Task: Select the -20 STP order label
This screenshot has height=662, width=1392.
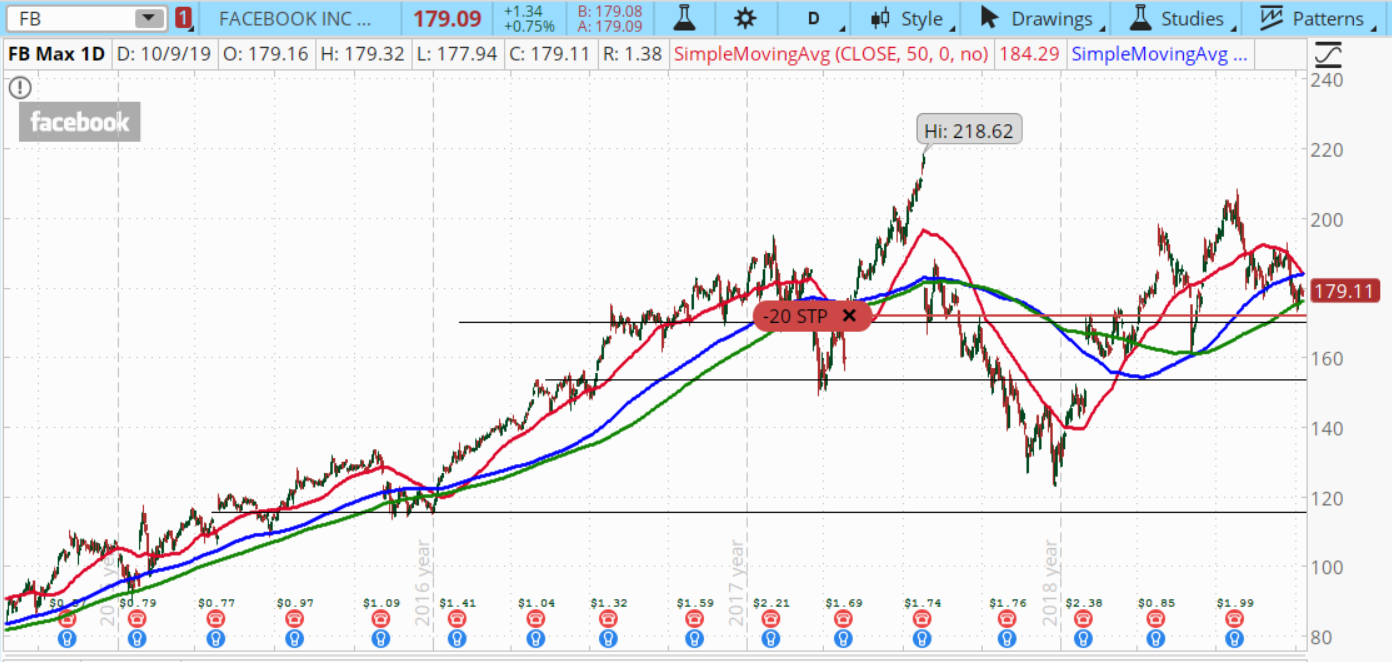Action: [x=795, y=316]
